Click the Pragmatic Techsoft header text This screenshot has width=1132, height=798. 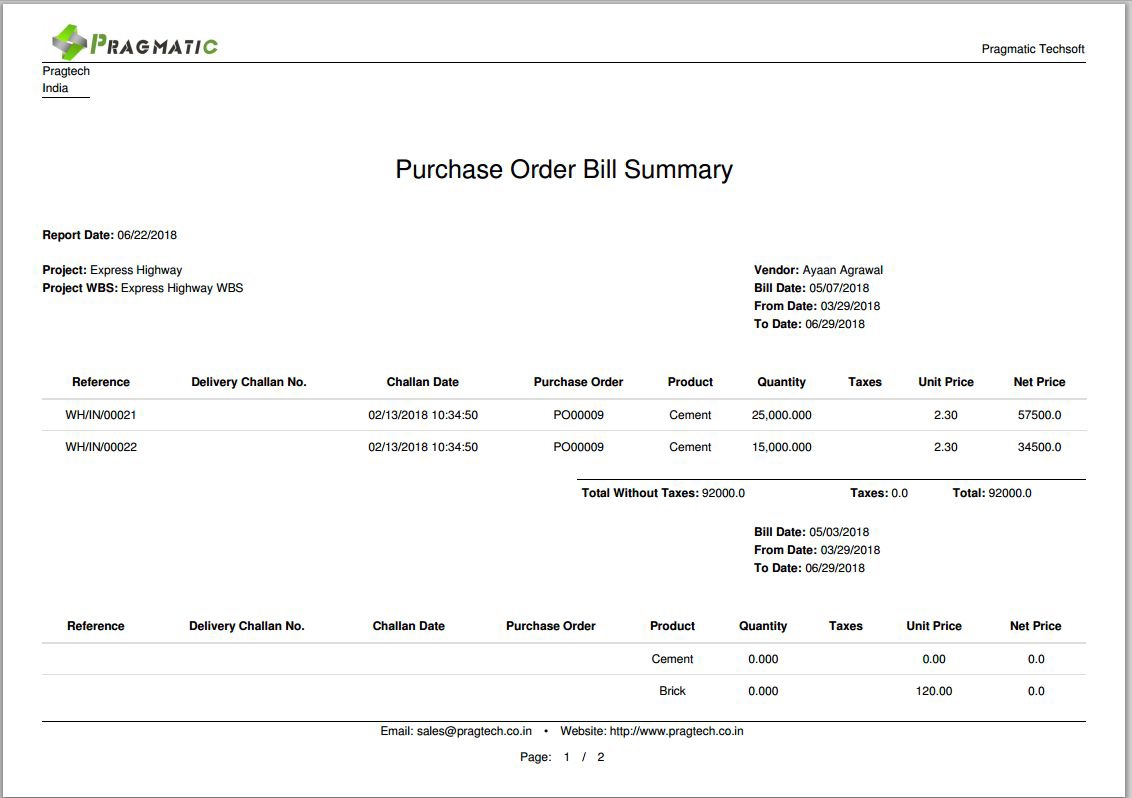pos(1032,49)
